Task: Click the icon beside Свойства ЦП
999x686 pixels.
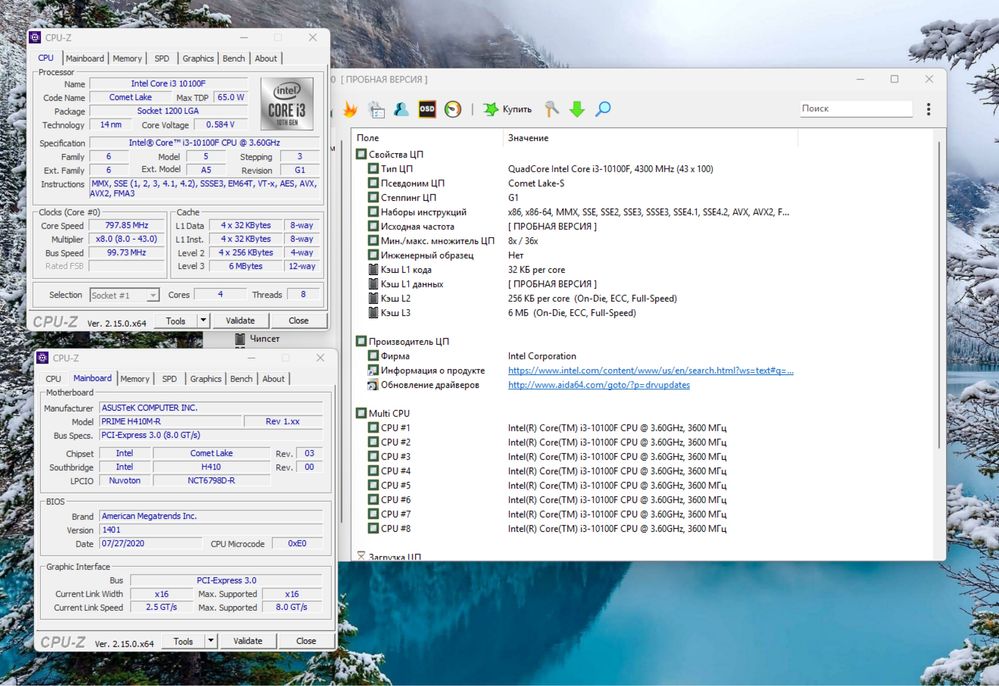Action: [x=361, y=154]
